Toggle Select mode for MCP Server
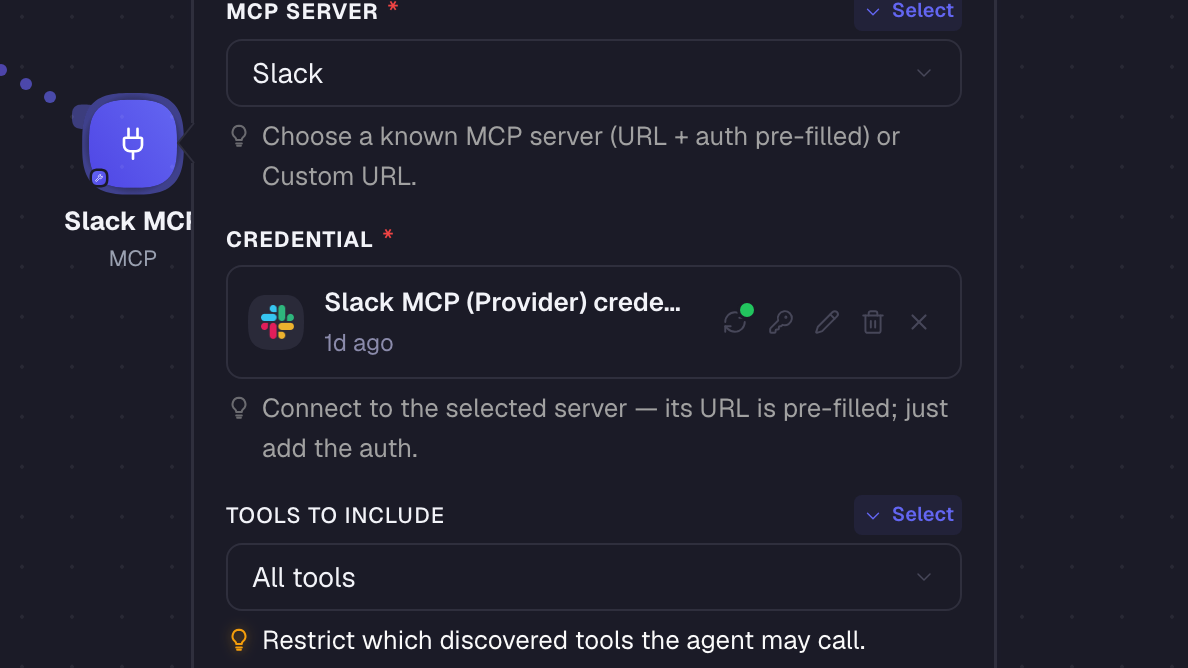Image resolution: width=1188 pixels, height=668 pixels. (x=908, y=11)
